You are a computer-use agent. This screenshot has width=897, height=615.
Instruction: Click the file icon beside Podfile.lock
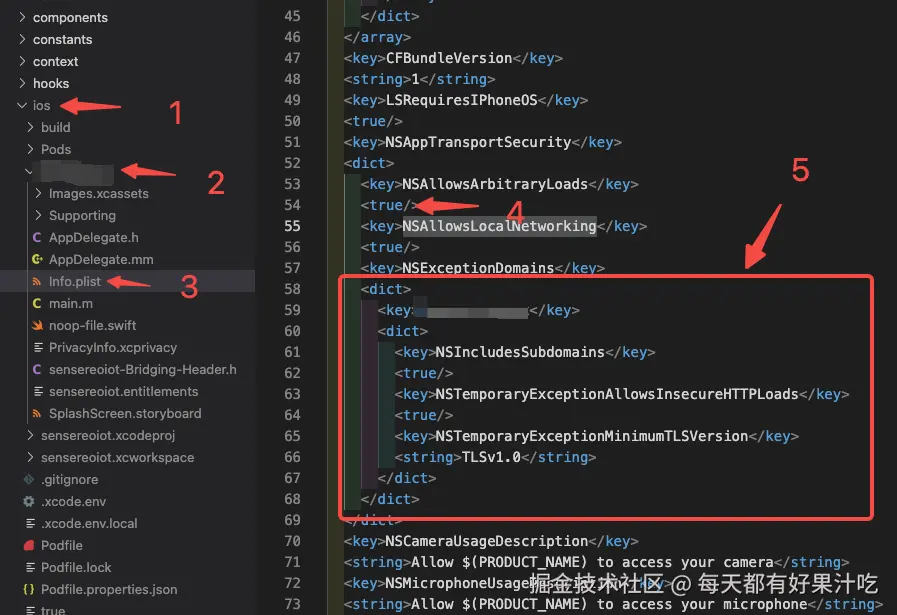pyautogui.click(x=30, y=568)
